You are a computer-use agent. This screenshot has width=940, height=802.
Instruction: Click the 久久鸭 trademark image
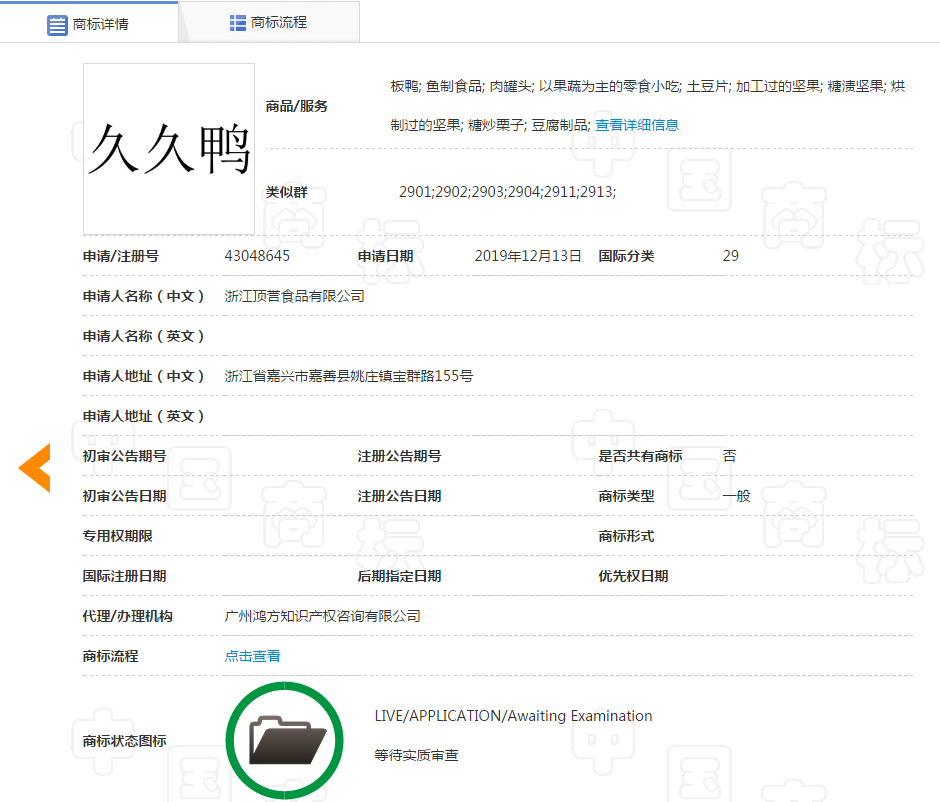(x=168, y=148)
